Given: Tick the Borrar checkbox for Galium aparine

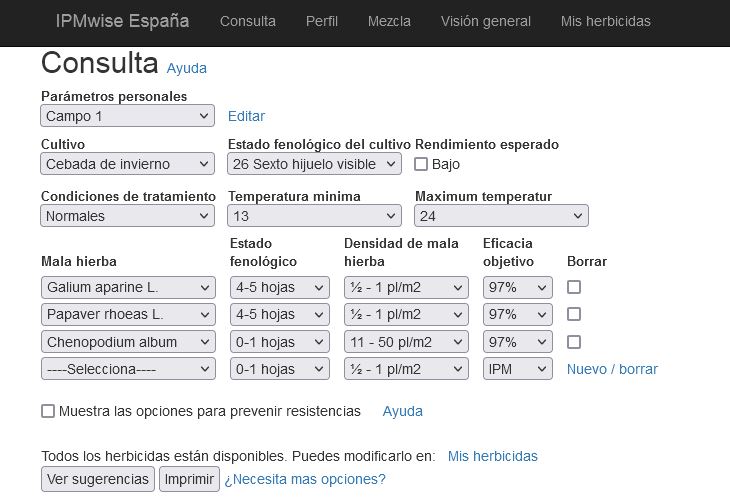Looking at the screenshot, I should [574, 287].
